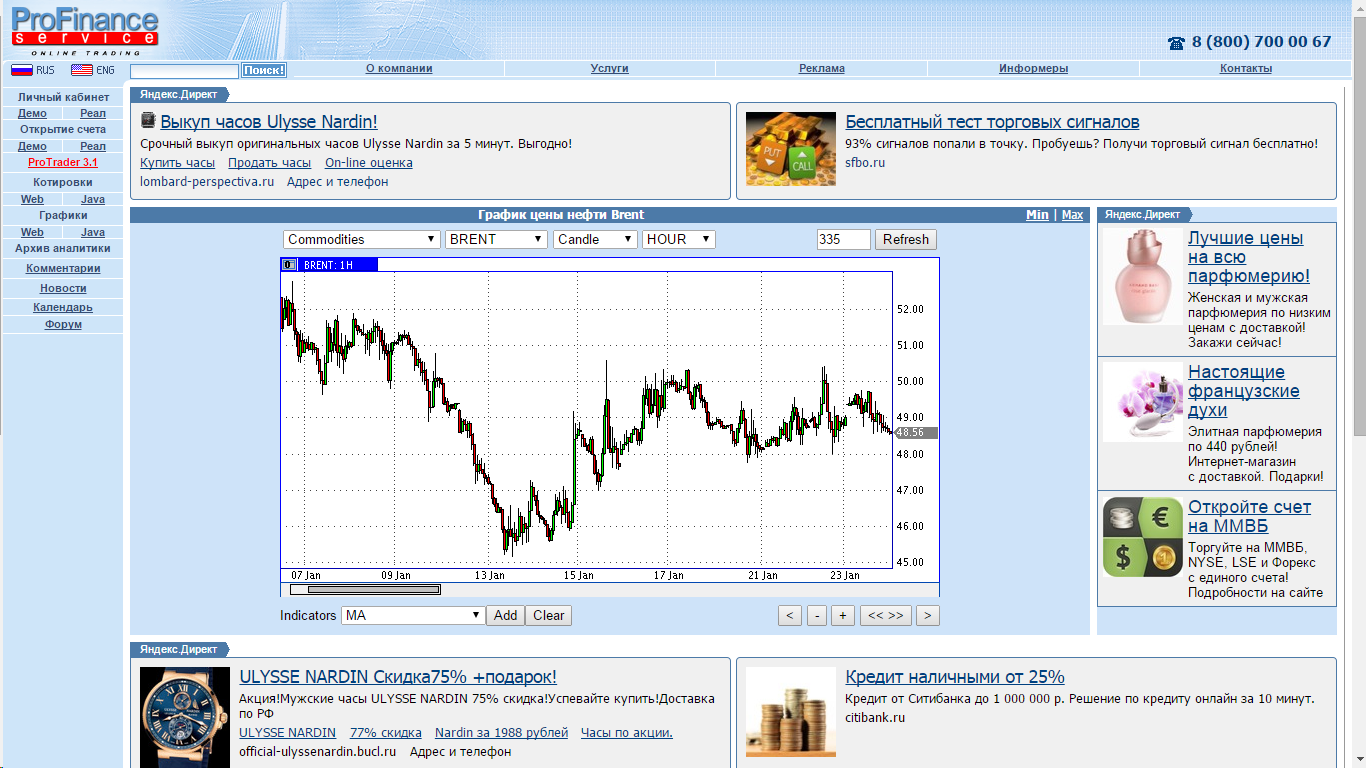Image resolution: width=1366 pixels, height=768 pixels.
Task: Click the bars count field showing 335
Action: (x=843, y=239)
